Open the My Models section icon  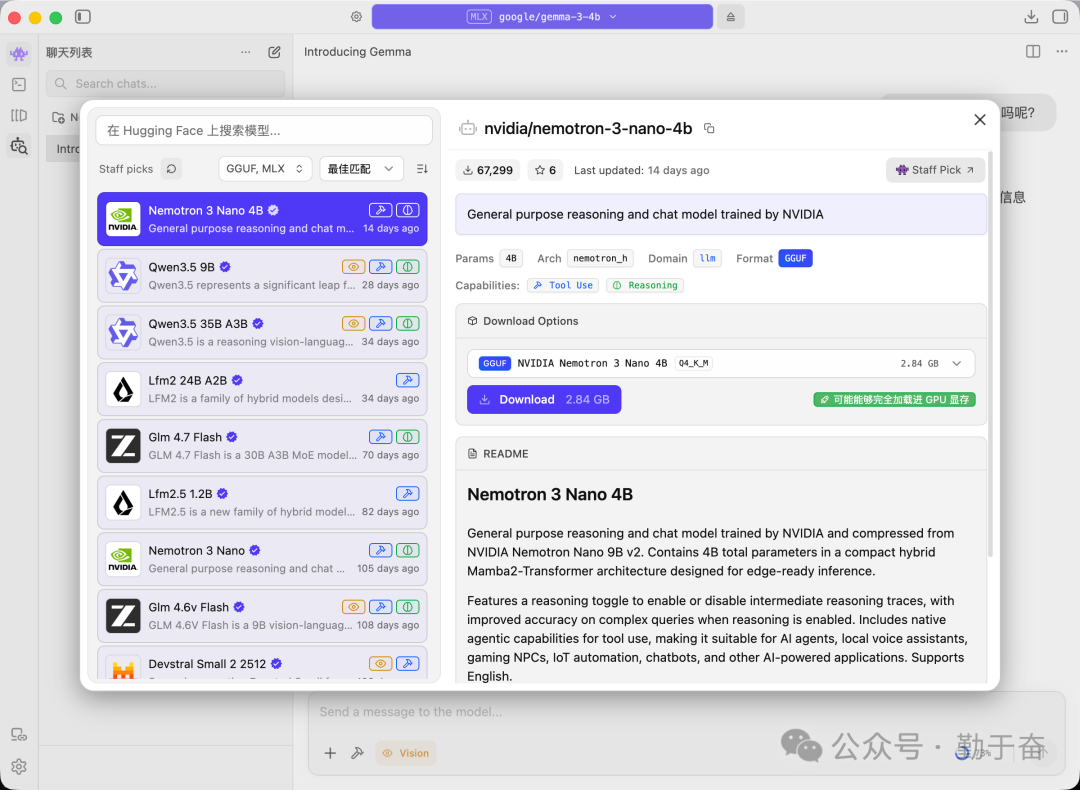19,115
